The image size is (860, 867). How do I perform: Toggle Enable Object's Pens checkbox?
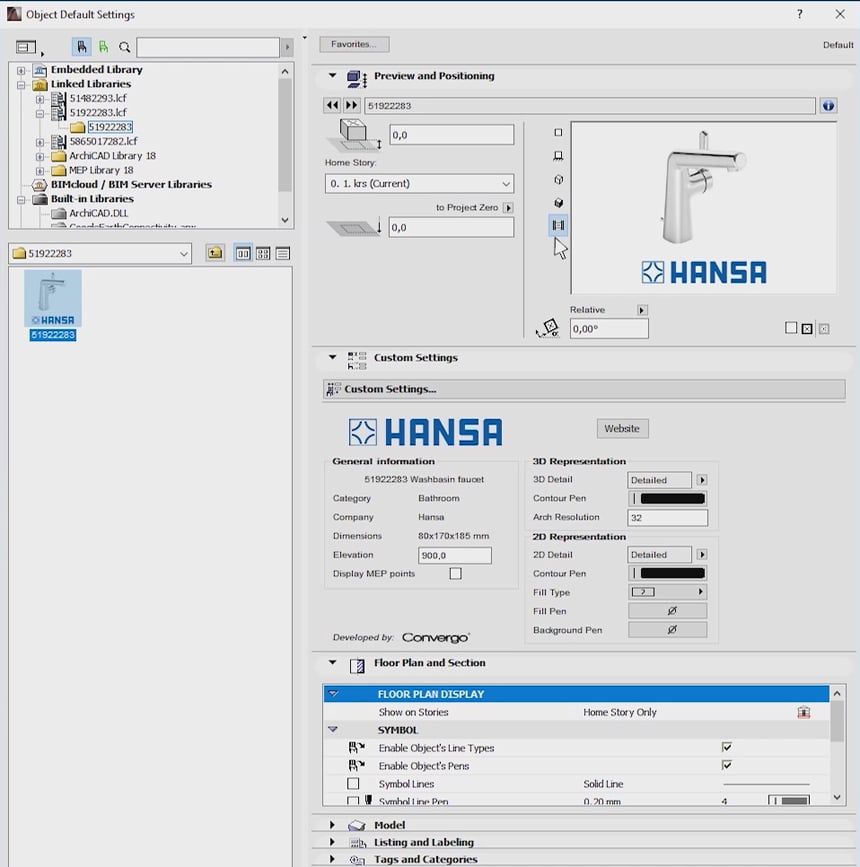pos(727,765)
